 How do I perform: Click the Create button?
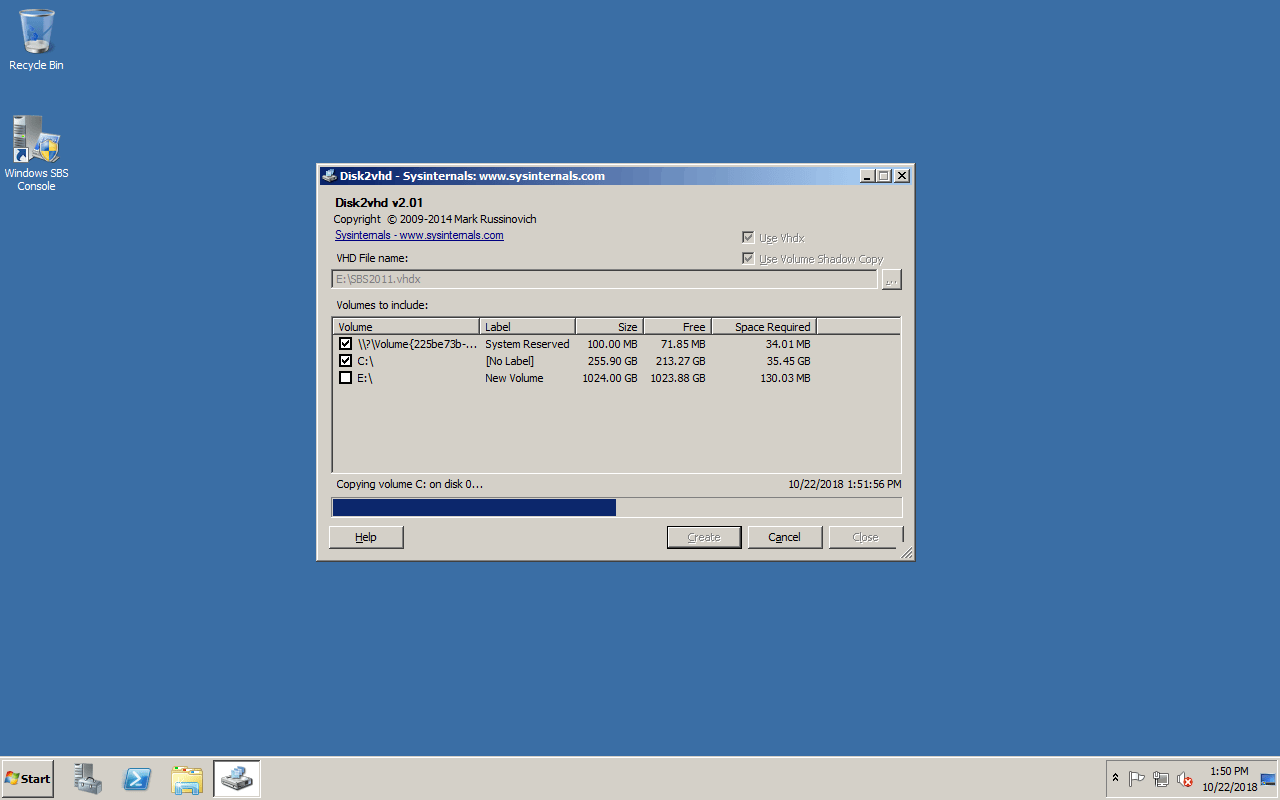tap(704, 537)
